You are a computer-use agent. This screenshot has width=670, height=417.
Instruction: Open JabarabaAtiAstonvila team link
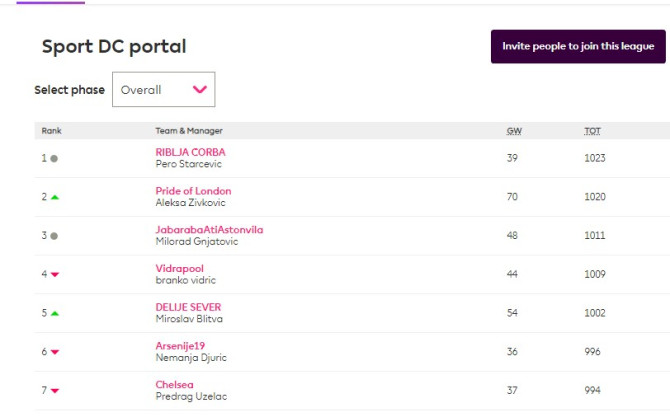coord(209,229)
